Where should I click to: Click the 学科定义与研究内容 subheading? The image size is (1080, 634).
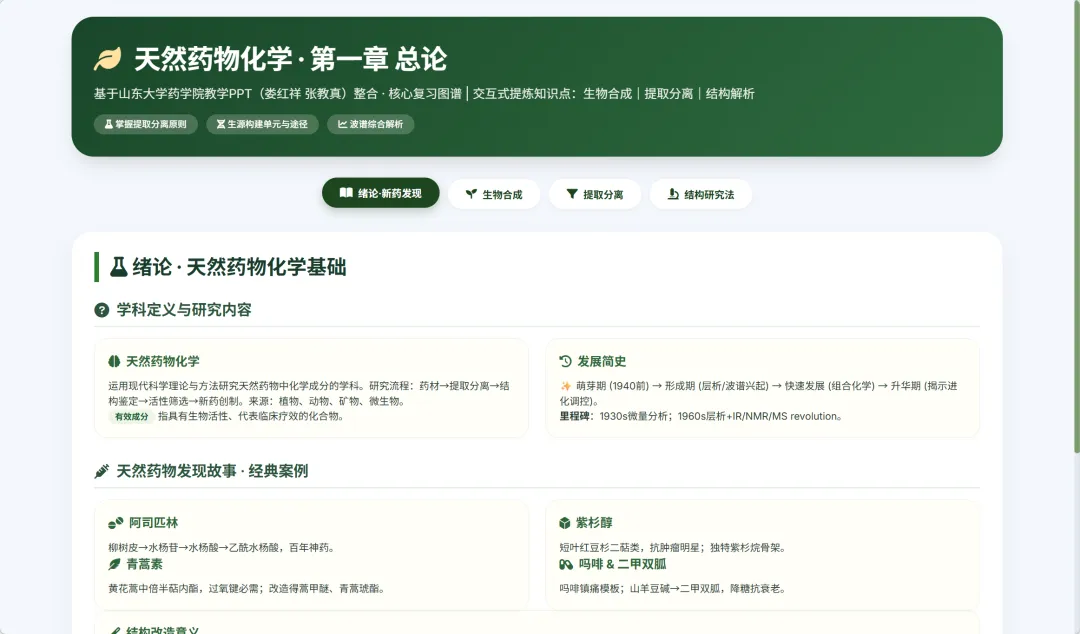(184, 310)
